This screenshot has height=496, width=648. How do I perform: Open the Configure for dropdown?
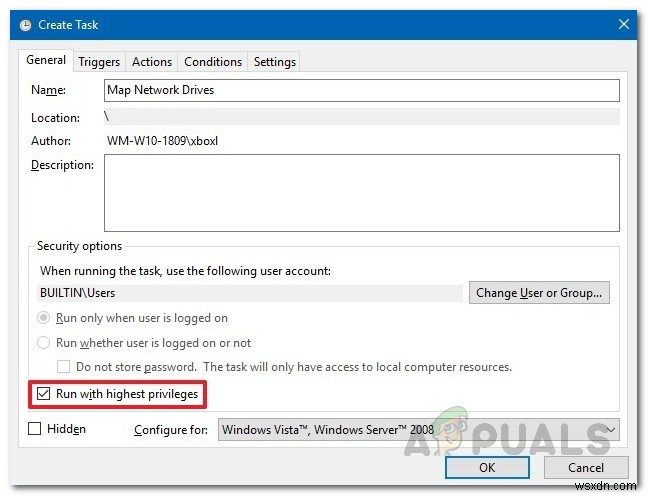point(418,429)
